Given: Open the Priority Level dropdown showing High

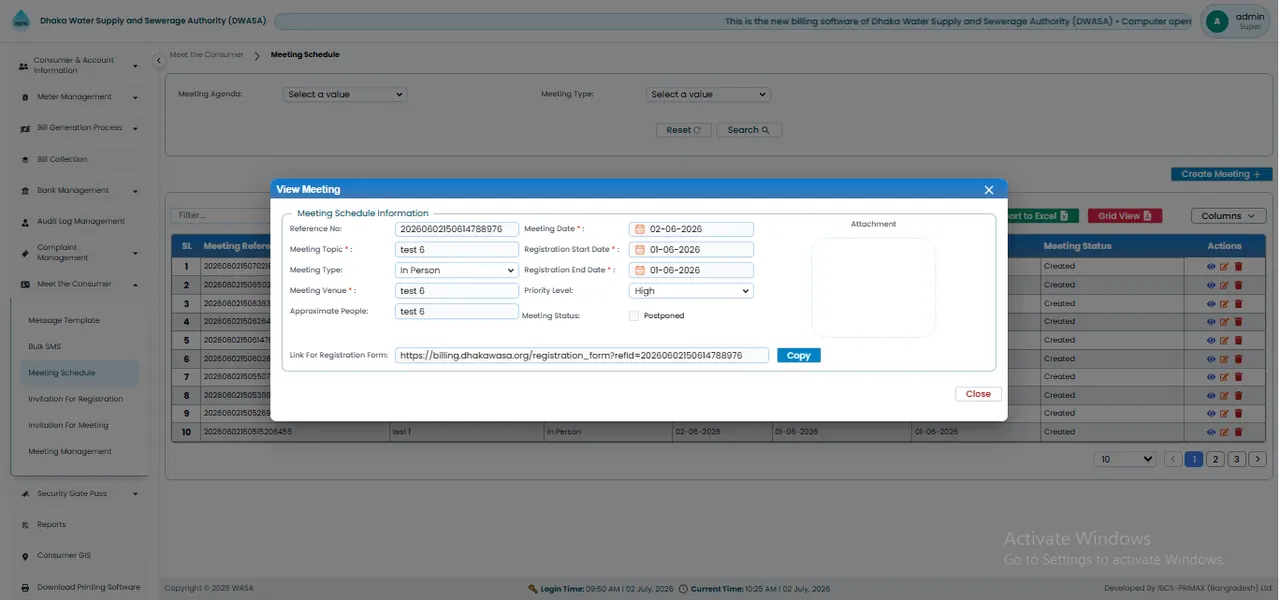Looking at the screenshot, I should (692, 291).
